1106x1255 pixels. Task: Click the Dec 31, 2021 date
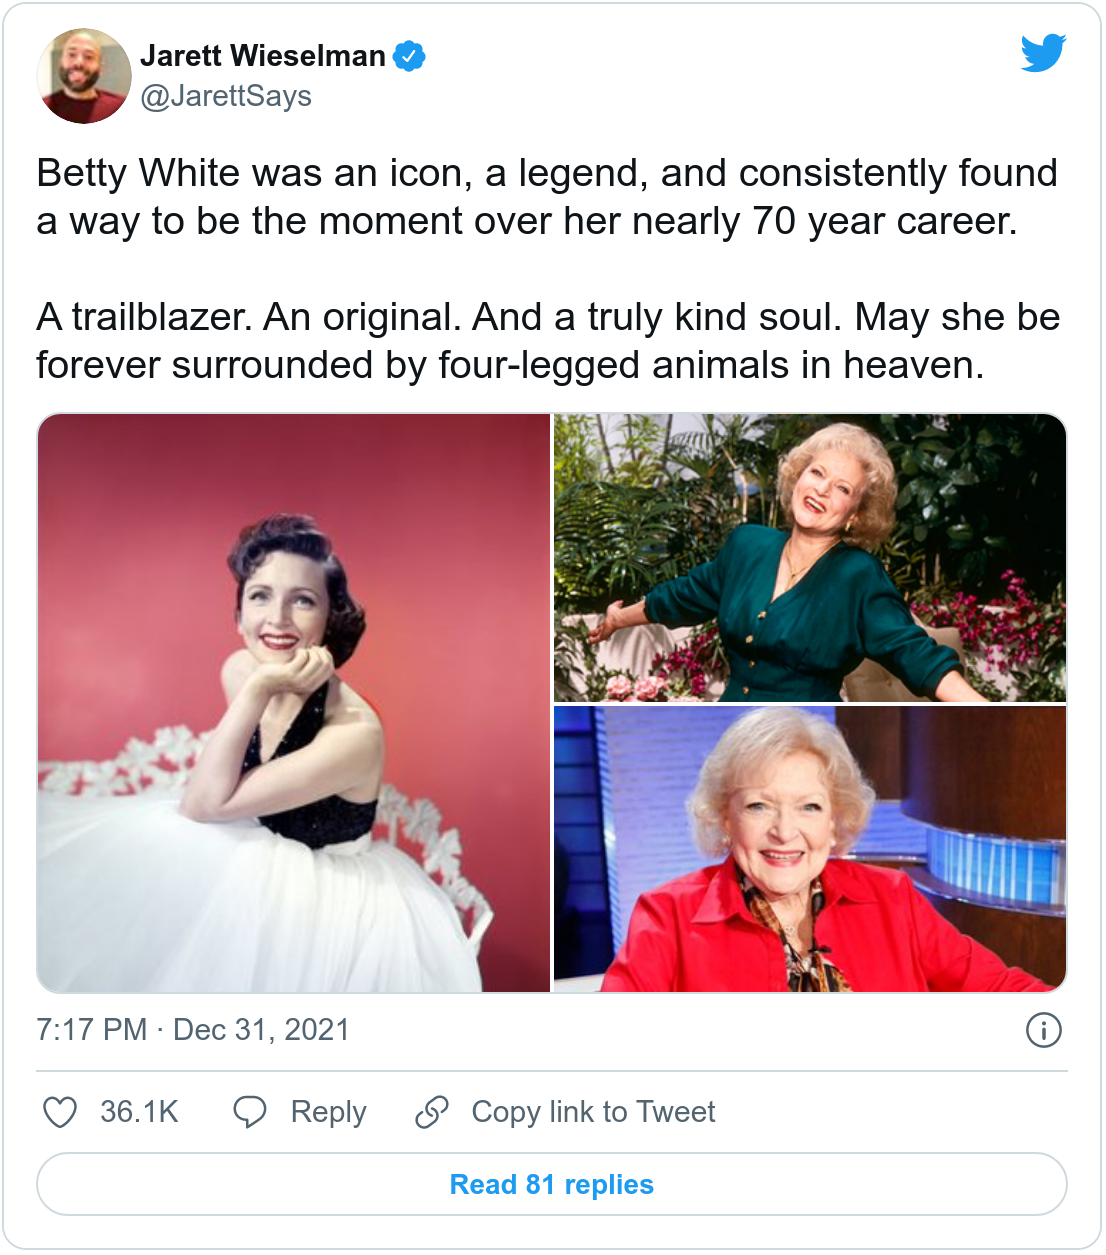(x=261, y=1030)
